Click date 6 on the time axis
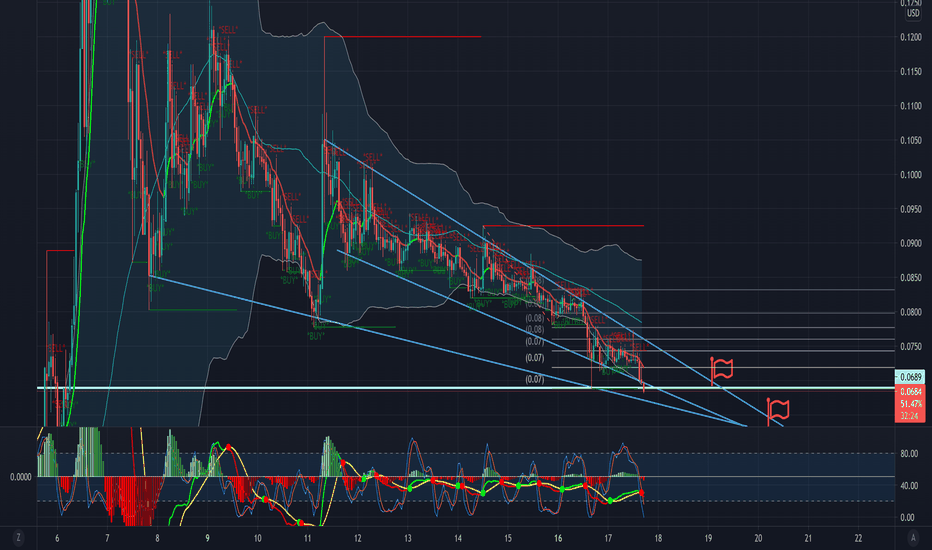 pos(57,538)
